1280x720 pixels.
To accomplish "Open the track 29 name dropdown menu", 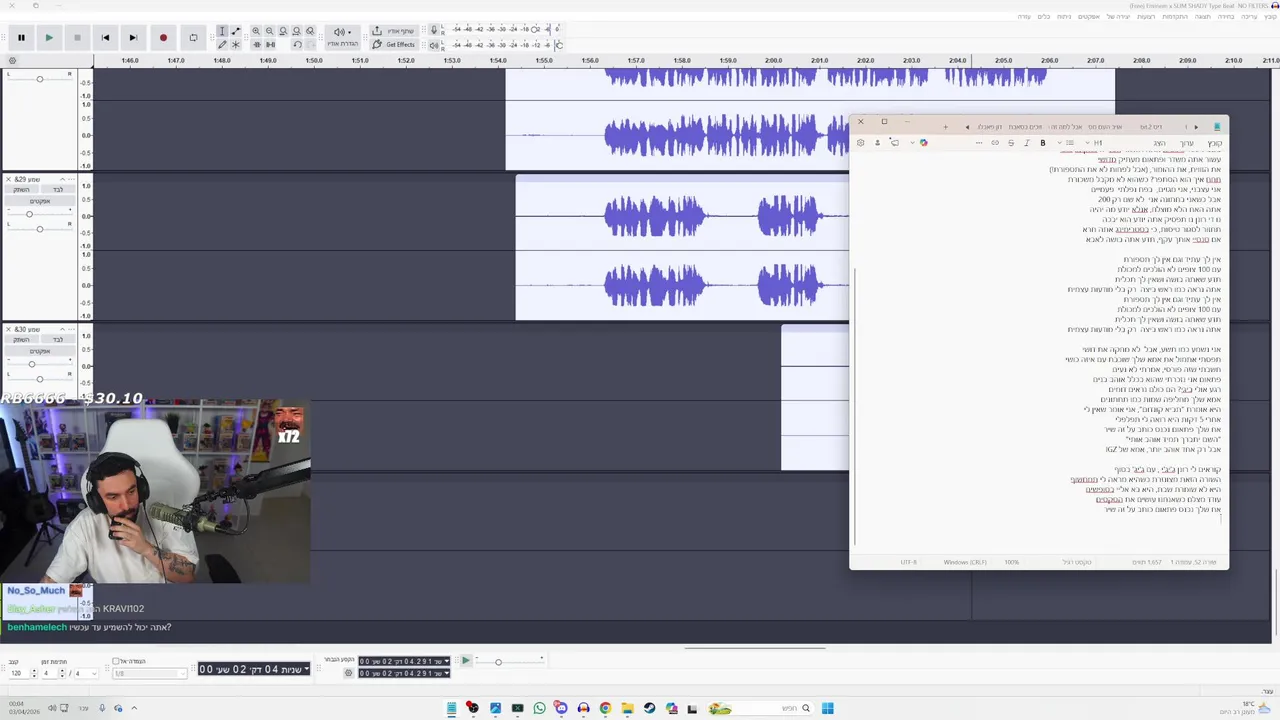I will pyautogui.click(x=71, y=179).
